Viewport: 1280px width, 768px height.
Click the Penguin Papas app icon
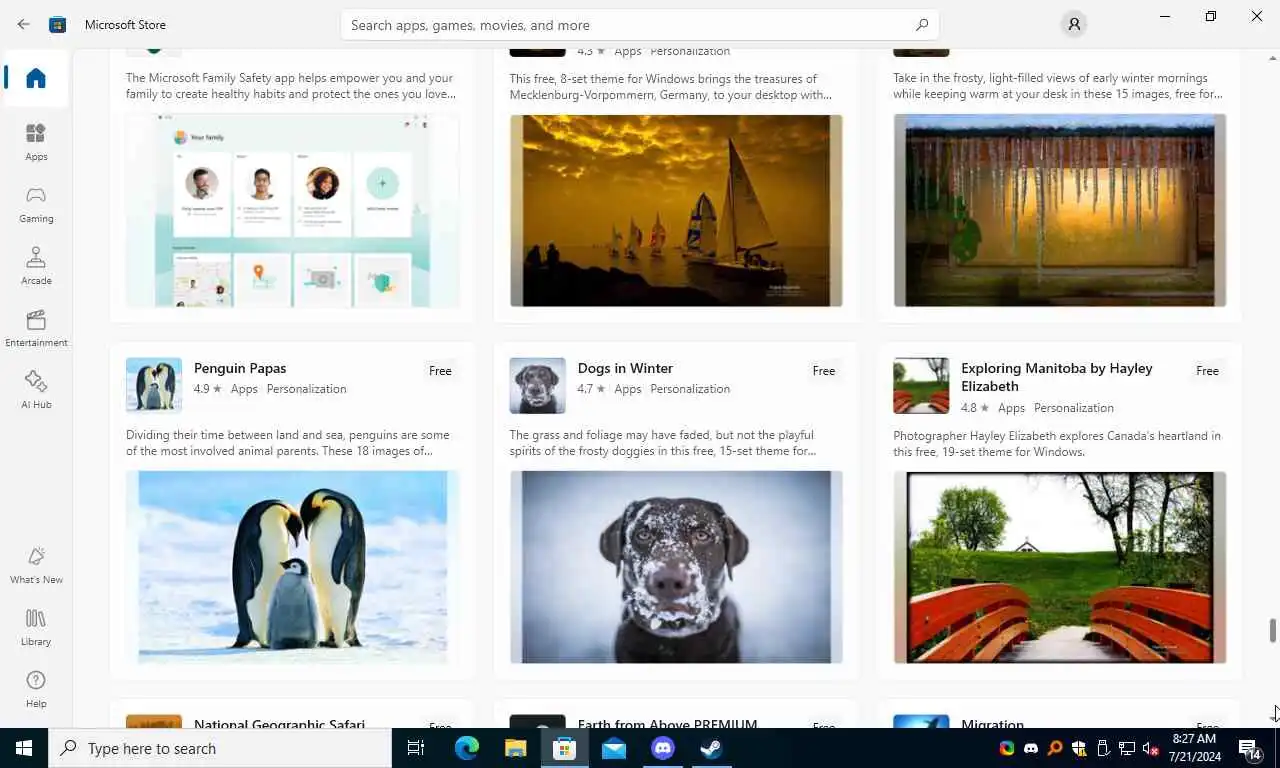pos(154,385)
